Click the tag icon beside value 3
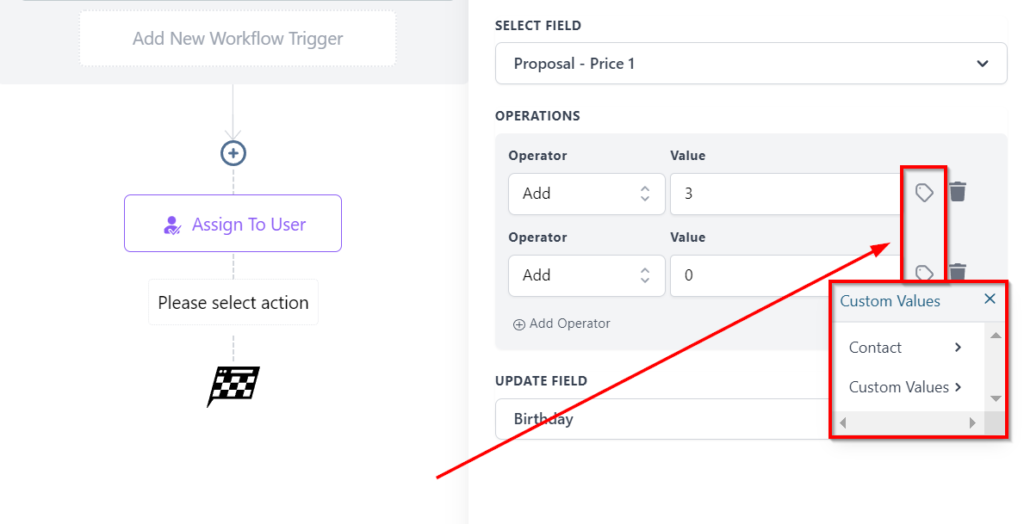The image size is (1024, 524). pyautogui.click(x=924, y=193)
